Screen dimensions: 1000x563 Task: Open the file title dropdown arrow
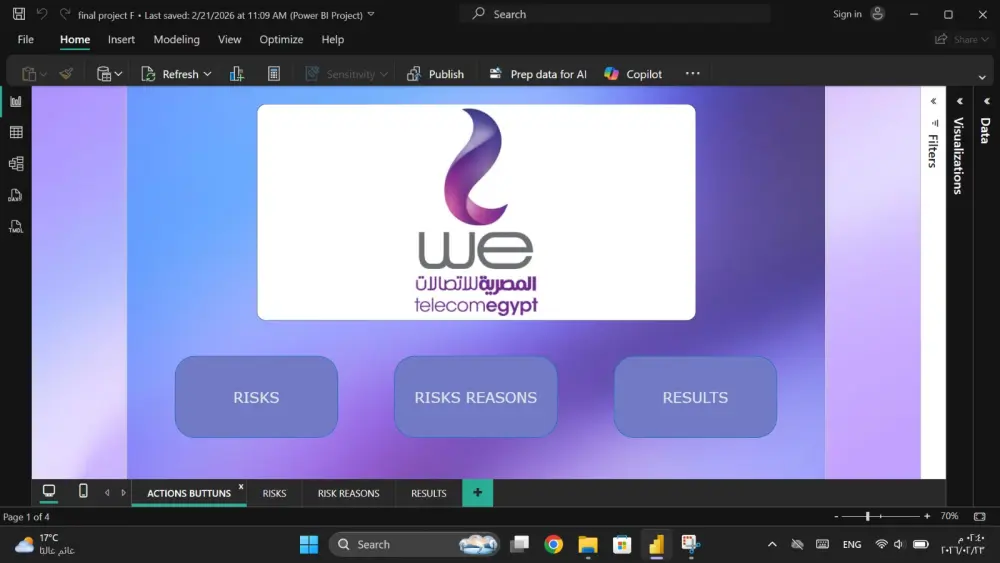[x=371, y=14]
